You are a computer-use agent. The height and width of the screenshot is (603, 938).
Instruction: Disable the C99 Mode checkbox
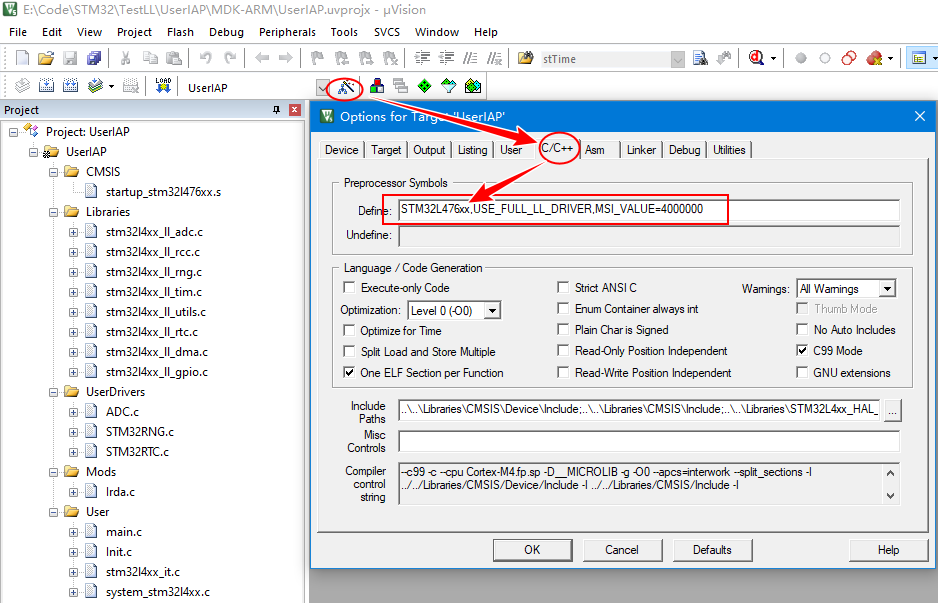(802, 351)
